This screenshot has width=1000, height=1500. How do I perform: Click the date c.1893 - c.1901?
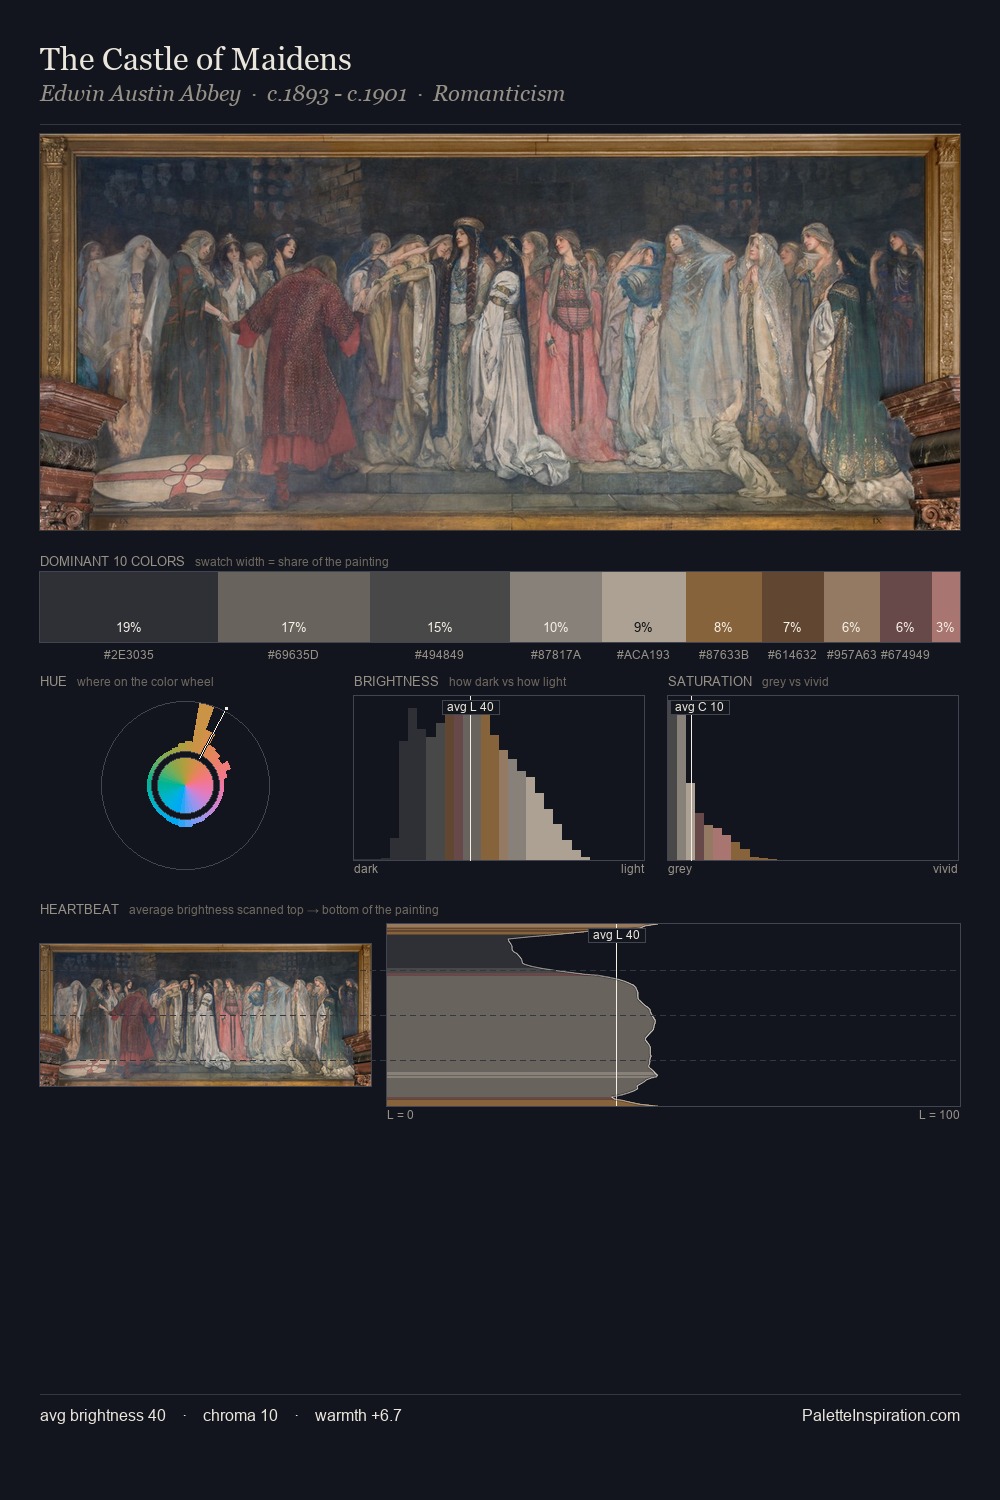click(x=337, y=94)
